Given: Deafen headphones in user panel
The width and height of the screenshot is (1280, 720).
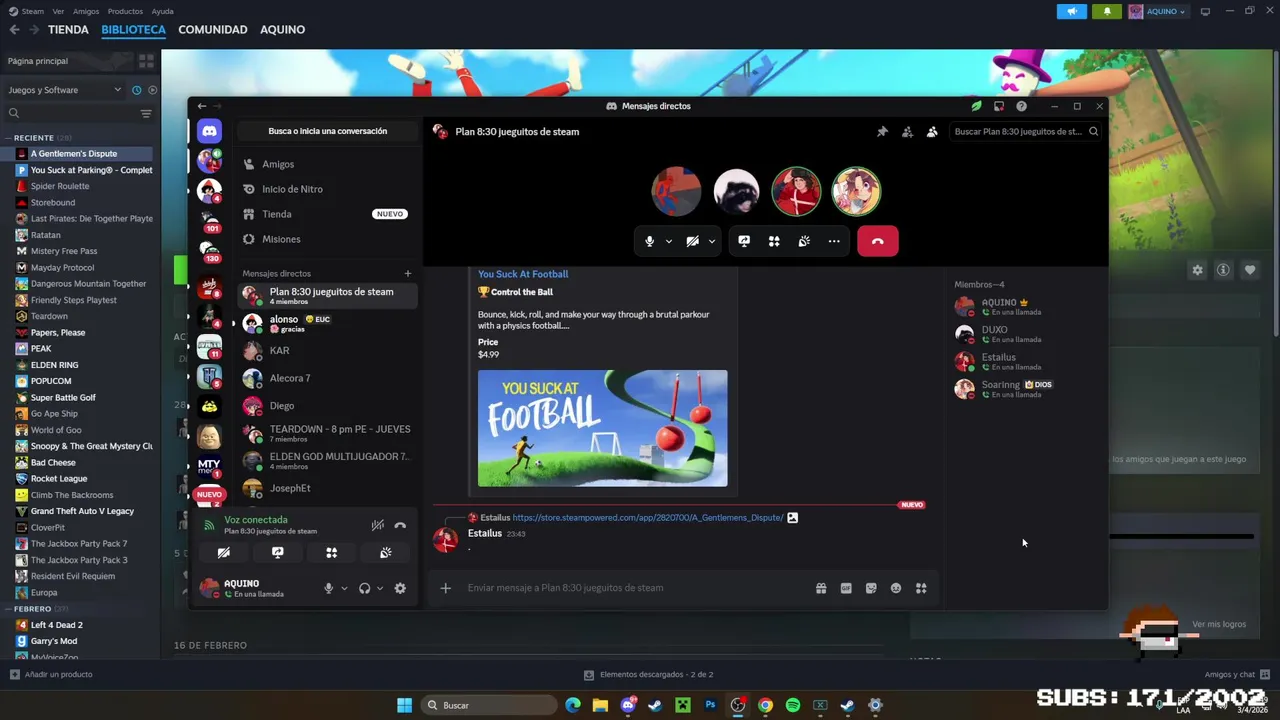Looking at the screenshot, I should pyautogui.click(x=364, y=588).
